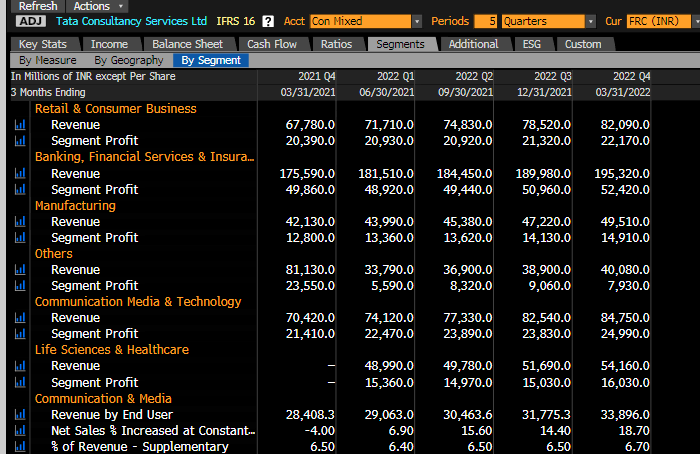
Task: Chart Revenue by End User row
Action: click(x=20, y=415)
